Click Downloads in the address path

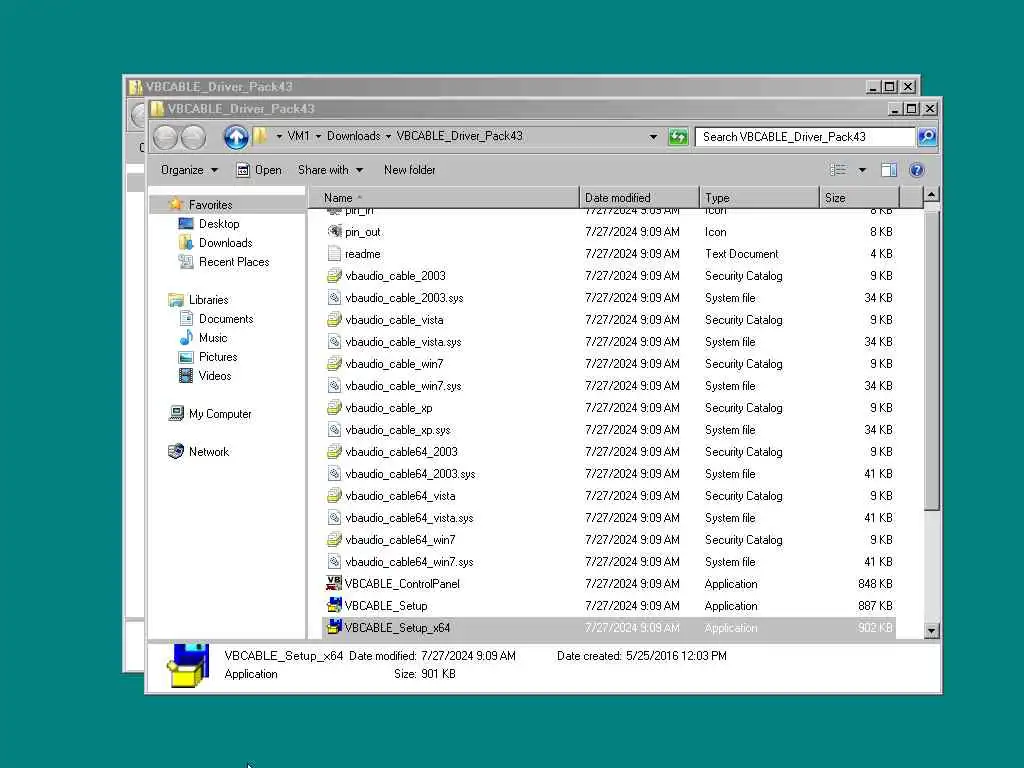tap(353, 136)
